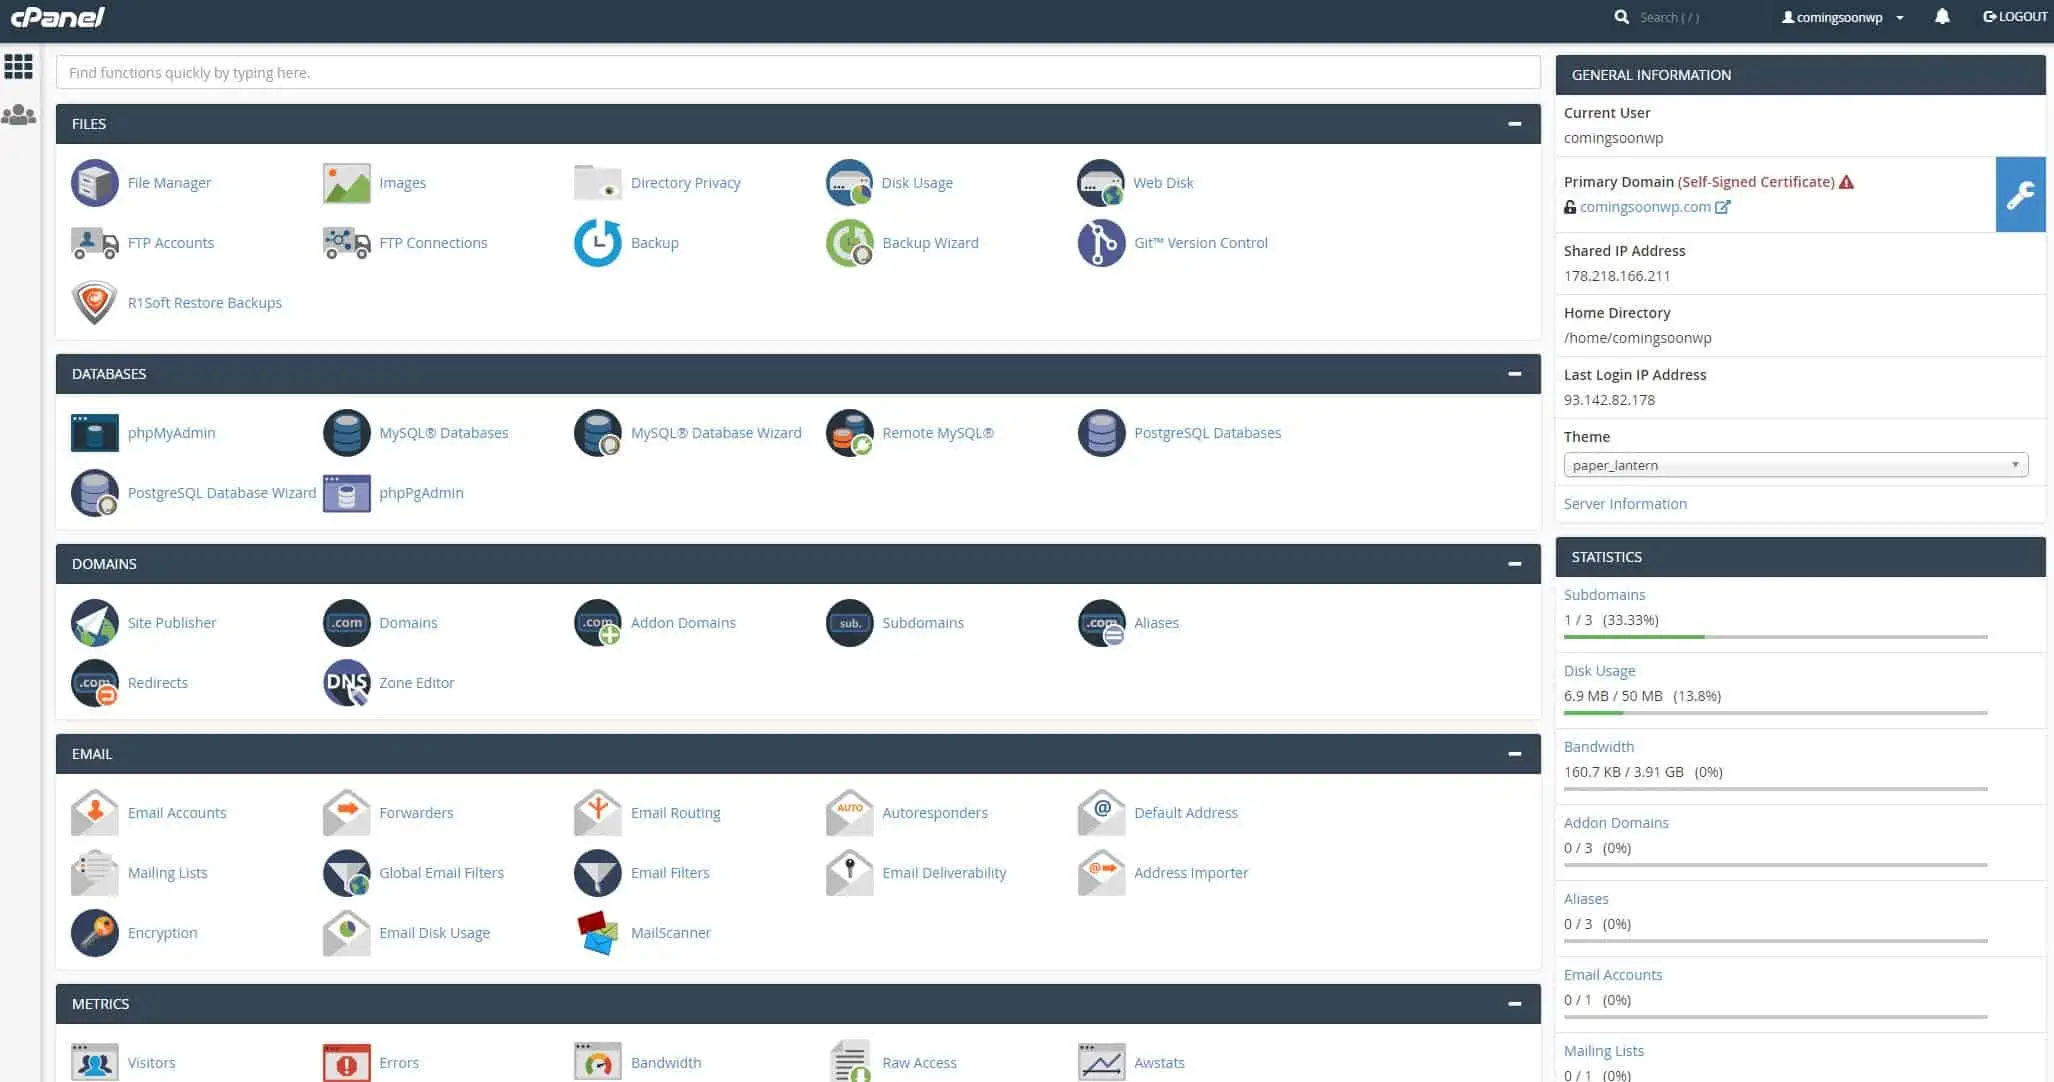Screen dimensions: 2054x1082
Task: Click the Subdomains usage progress bar
Action: point(1776,637)
